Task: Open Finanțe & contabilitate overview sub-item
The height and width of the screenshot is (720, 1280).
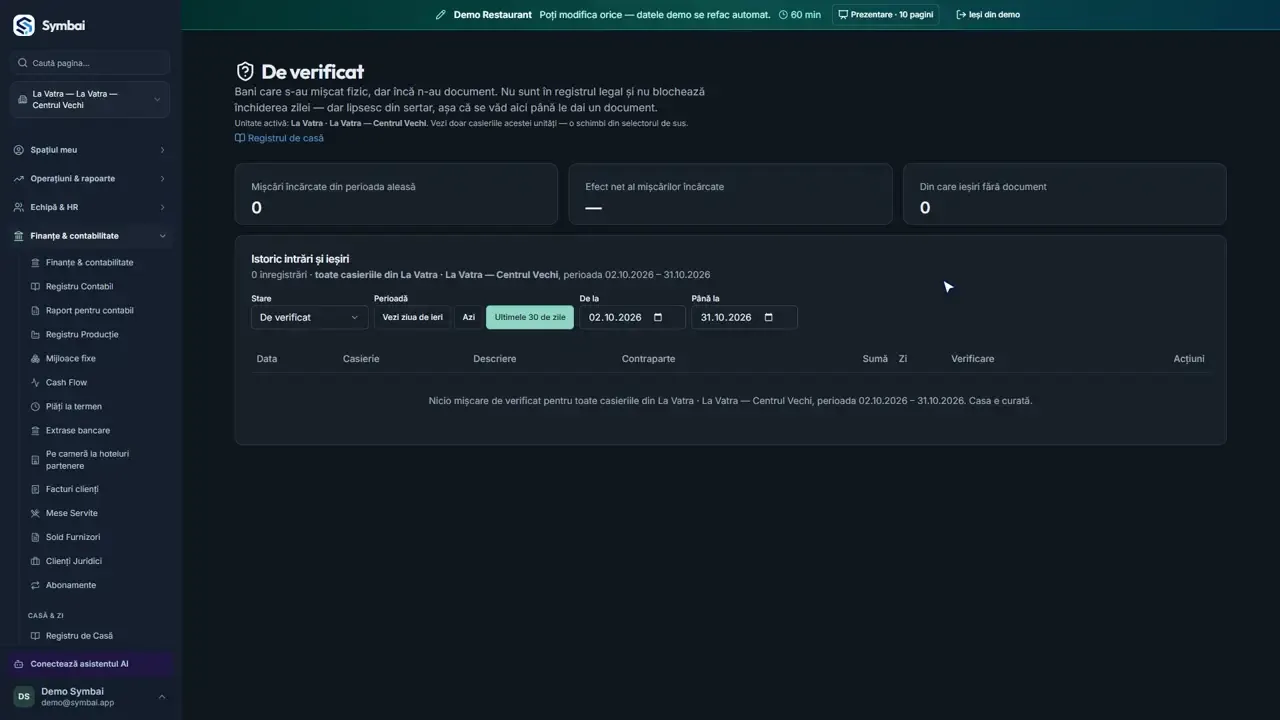Action: [89, 263]
